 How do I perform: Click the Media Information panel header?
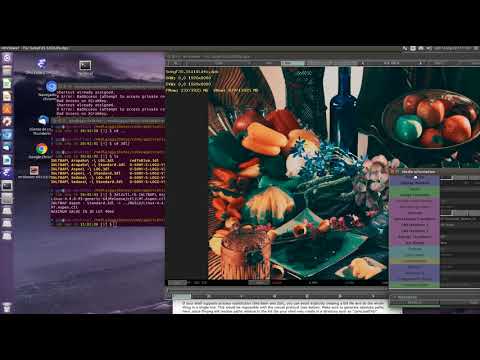coord(435,172)
